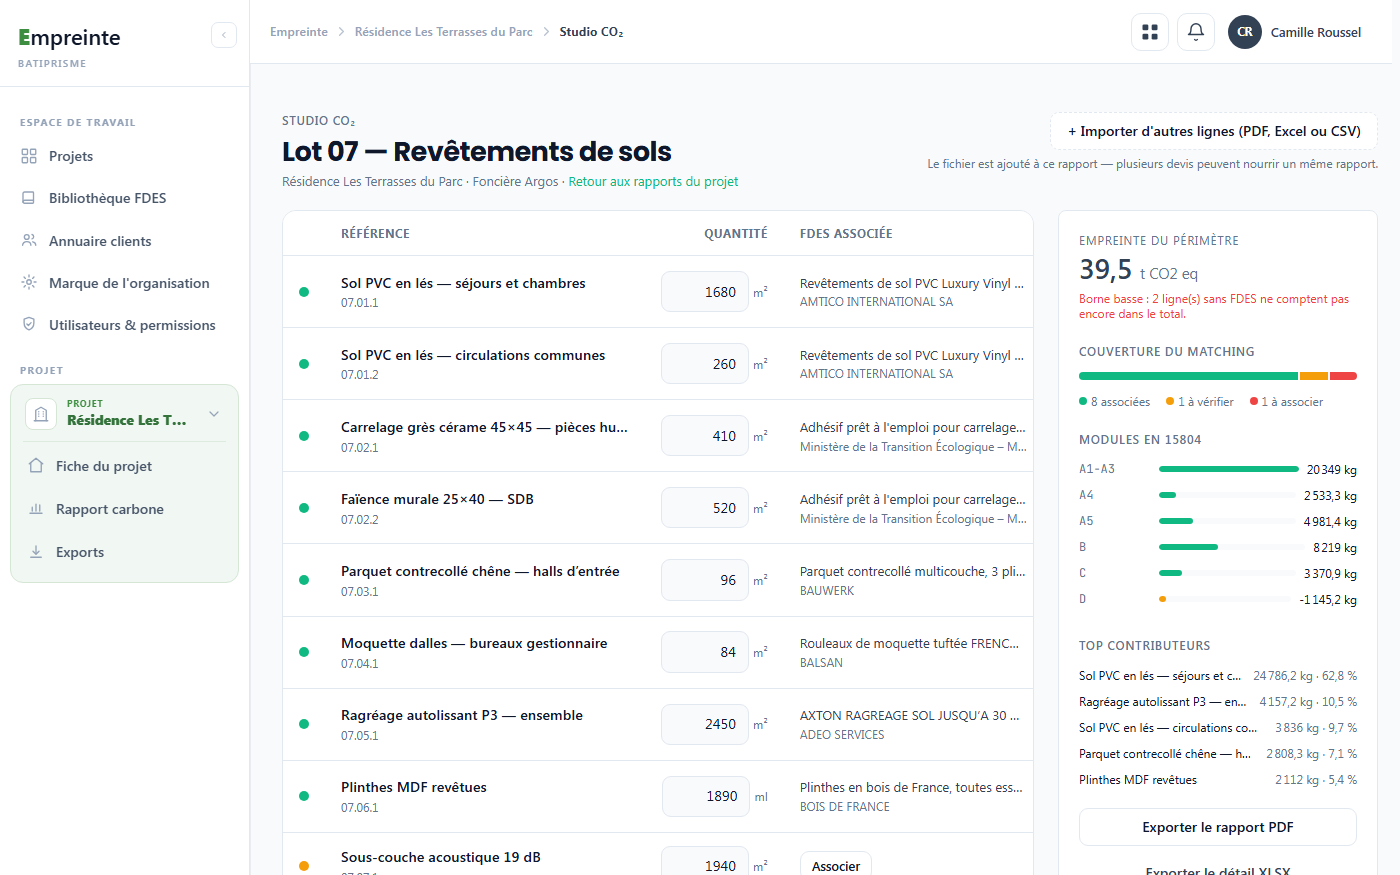Click the QUANTITÉ column header
1400x875 pixels.
[736, 234]
